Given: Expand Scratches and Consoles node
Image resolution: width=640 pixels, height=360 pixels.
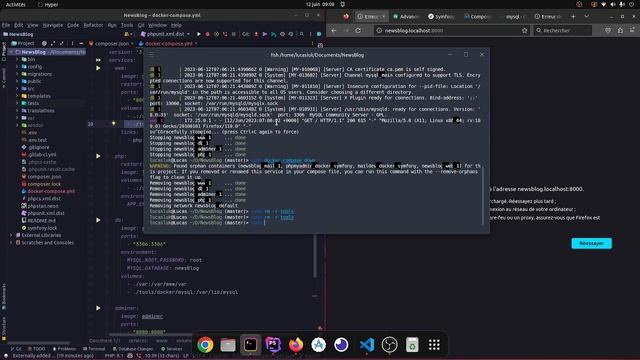Looking at the screenshot, I should pos(11,243).
